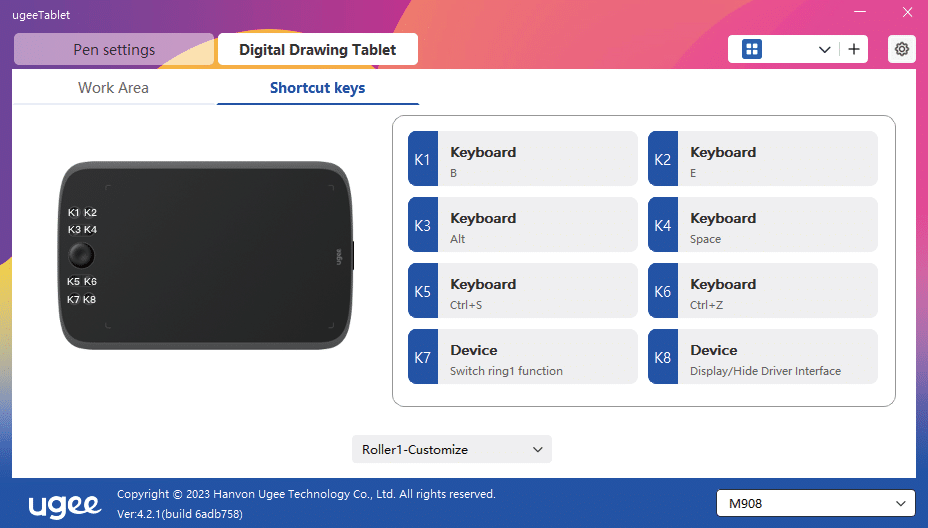Select the Shortcut keys sub-tab
The width and height of the screenshot is (928, 528).
[318, 88]
